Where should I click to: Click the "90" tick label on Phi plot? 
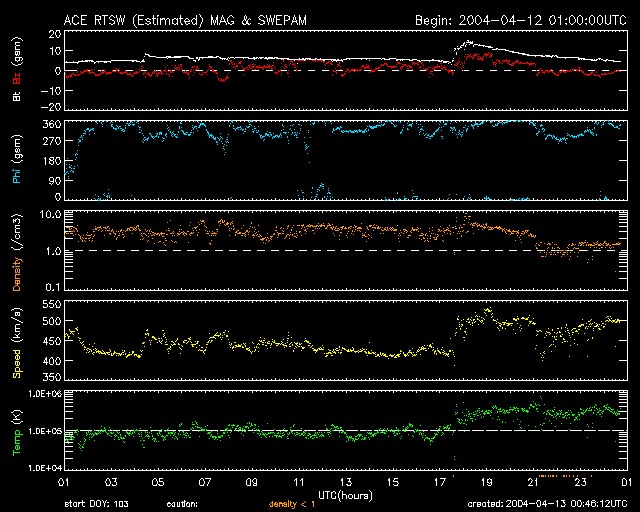56,181
